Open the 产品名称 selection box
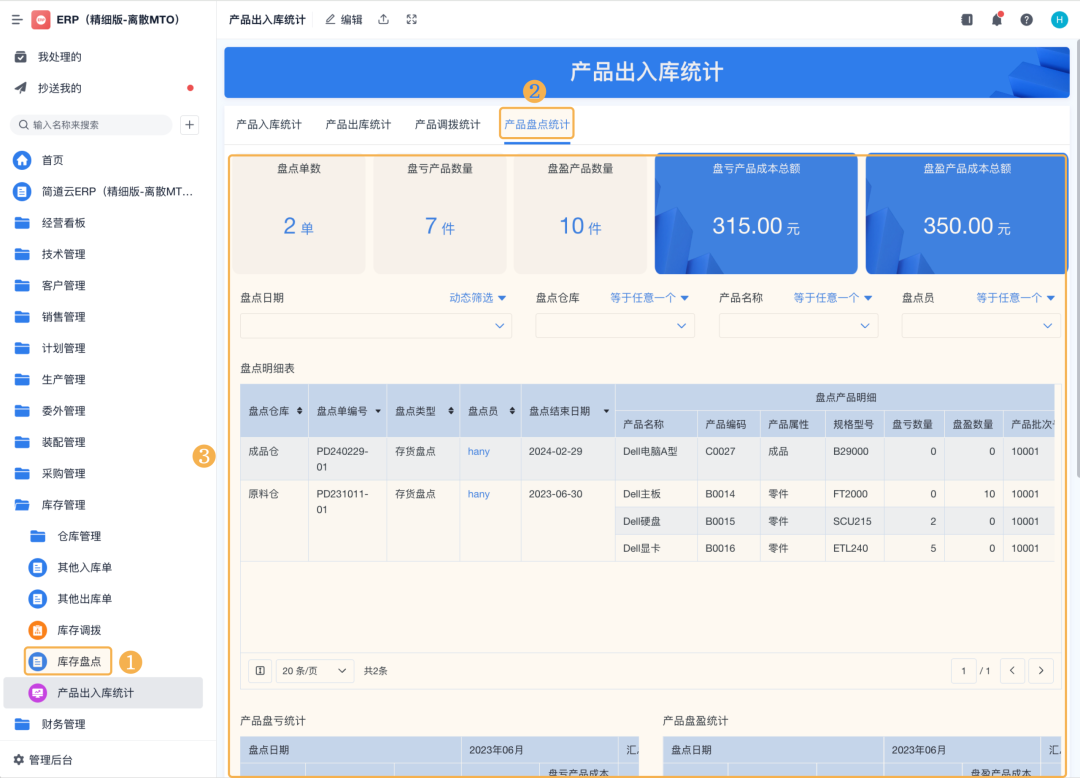 click(798, 326)
